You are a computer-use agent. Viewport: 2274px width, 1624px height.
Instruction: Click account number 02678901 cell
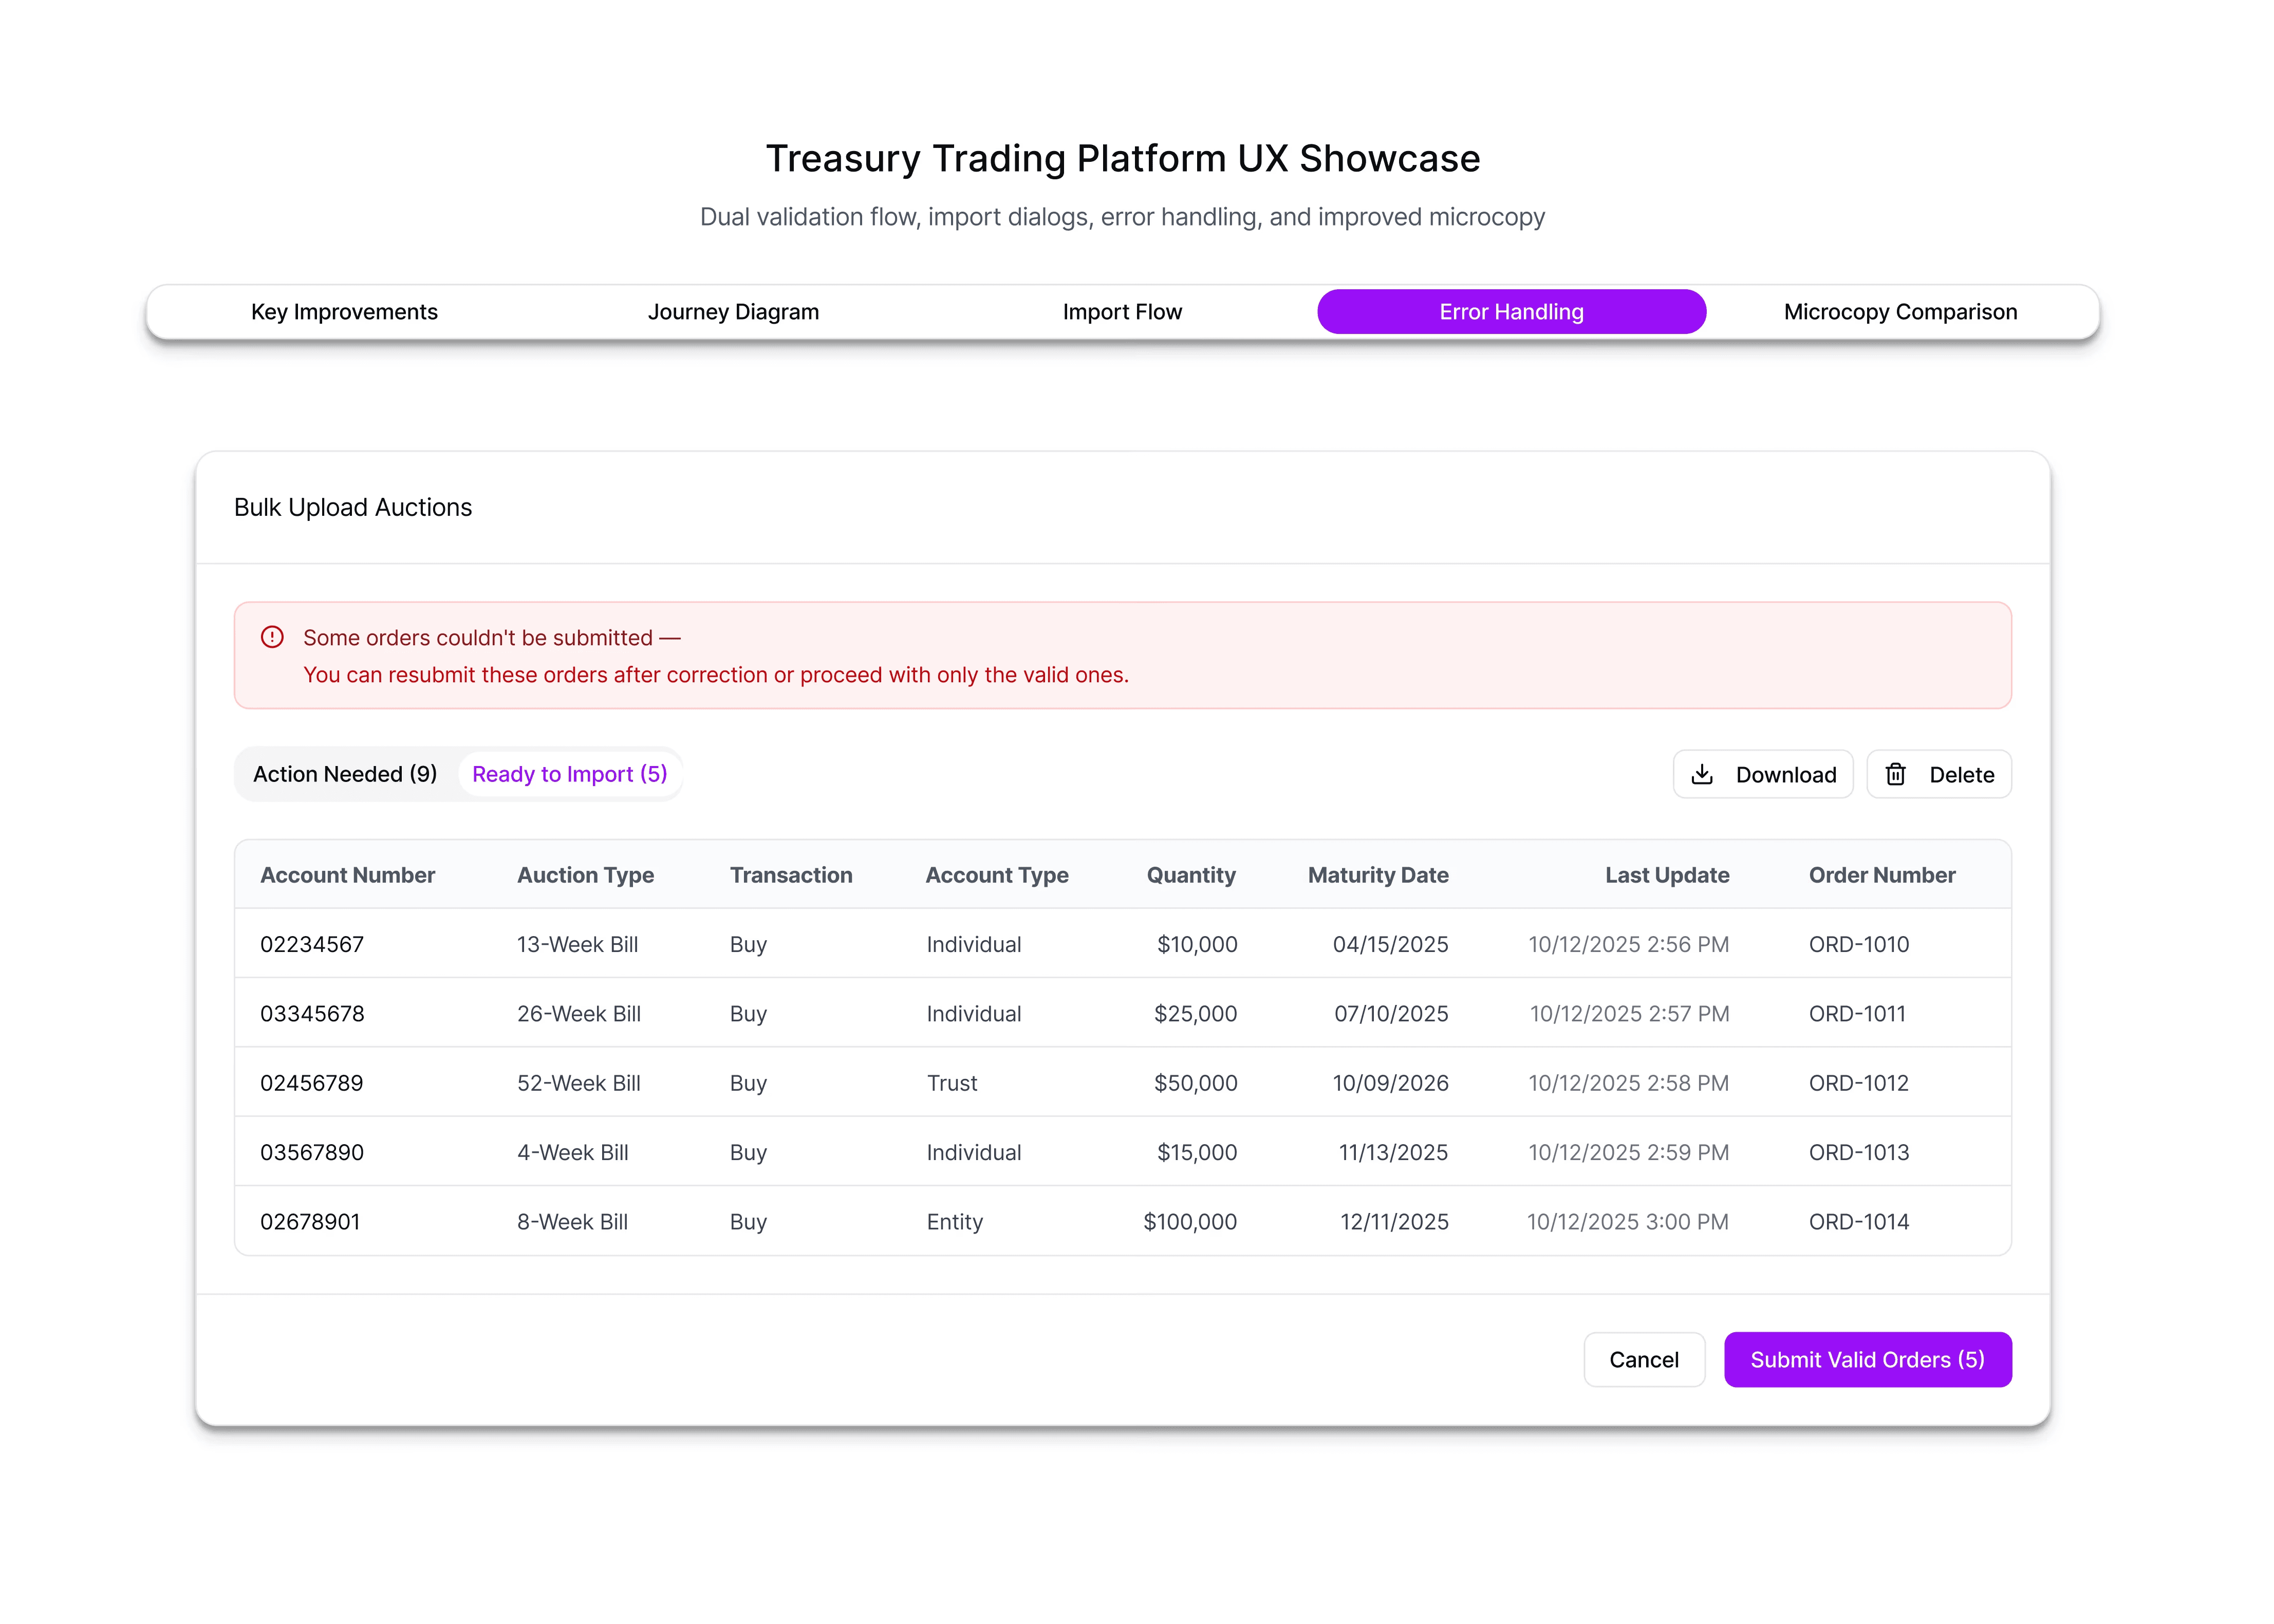point(310,1222)
